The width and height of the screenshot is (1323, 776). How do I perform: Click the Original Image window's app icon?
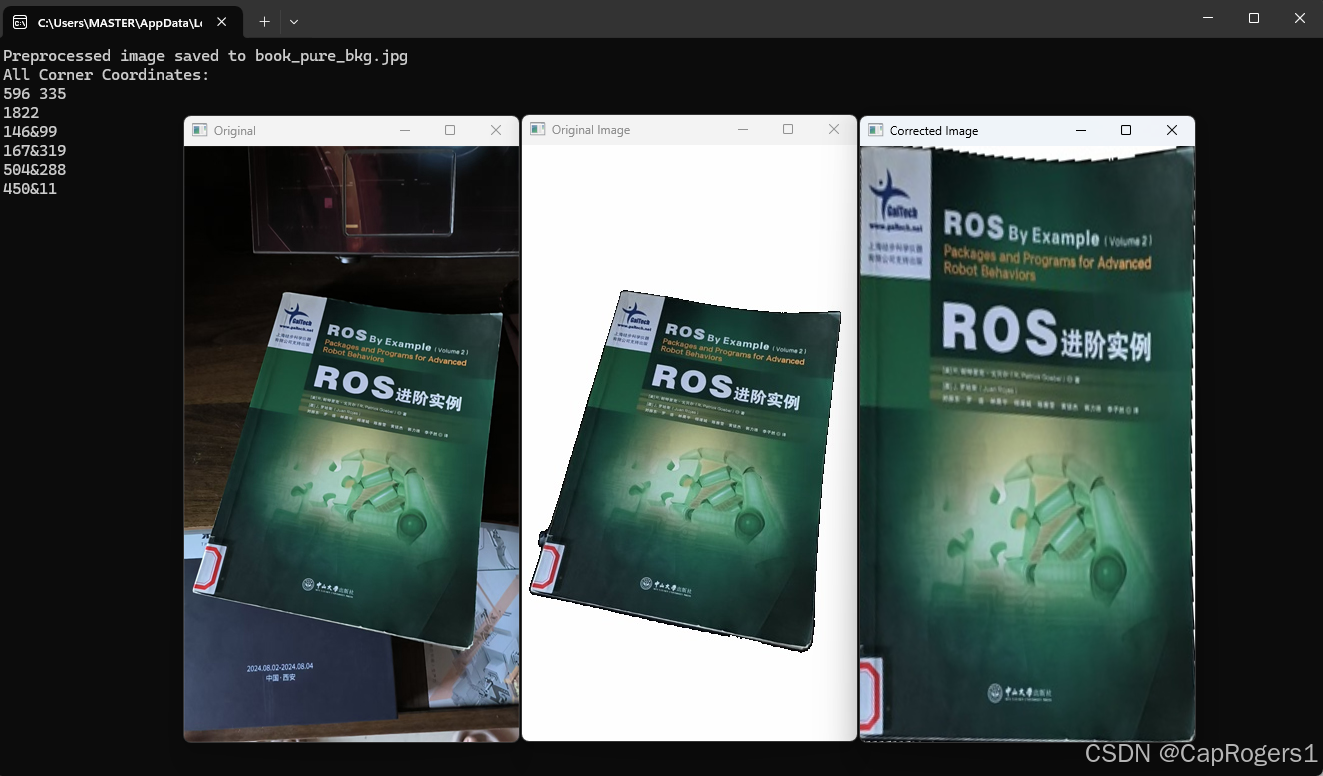[x=537, y=129]
